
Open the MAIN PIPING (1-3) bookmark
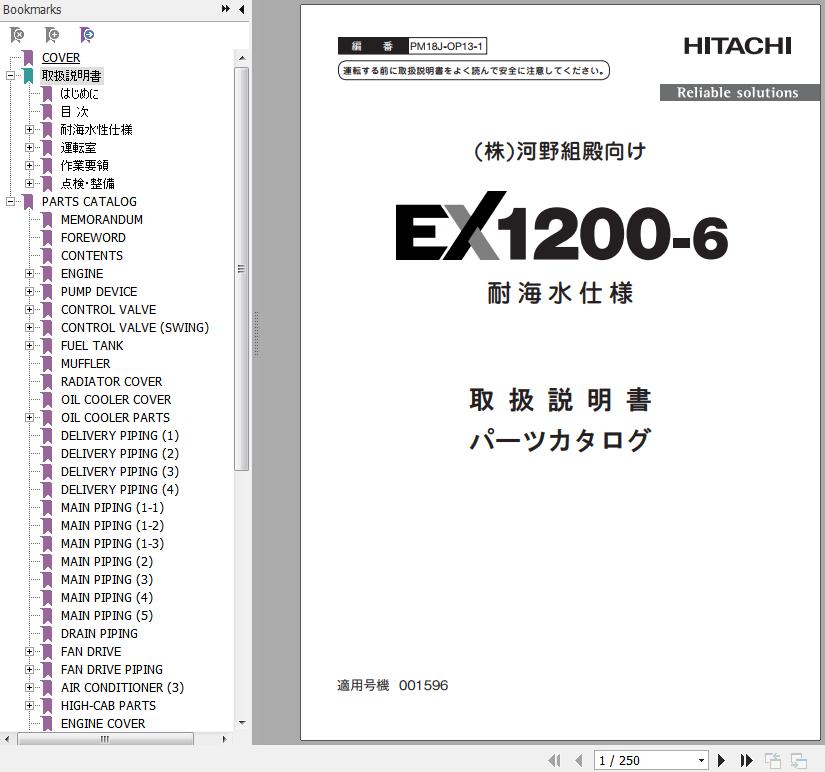[x=113, y=544]
